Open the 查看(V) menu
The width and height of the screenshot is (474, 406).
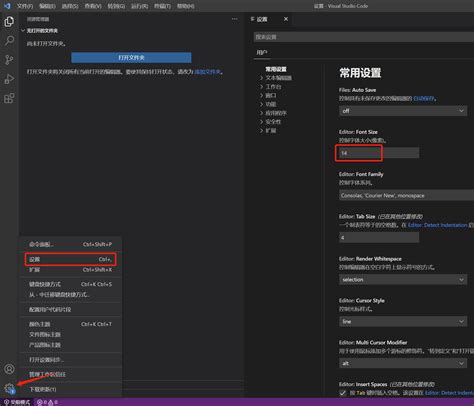(93, 6)
